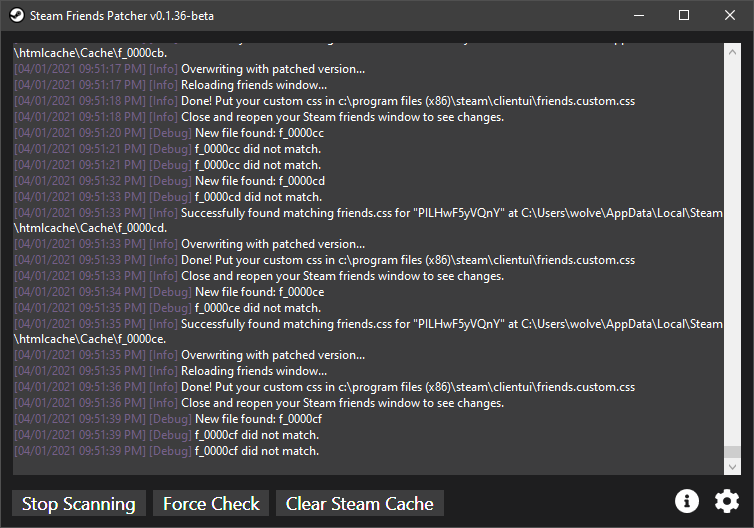Click the Steam logo in title bar
The width and height of the screenshot is (754, 528).
point(17,15)
